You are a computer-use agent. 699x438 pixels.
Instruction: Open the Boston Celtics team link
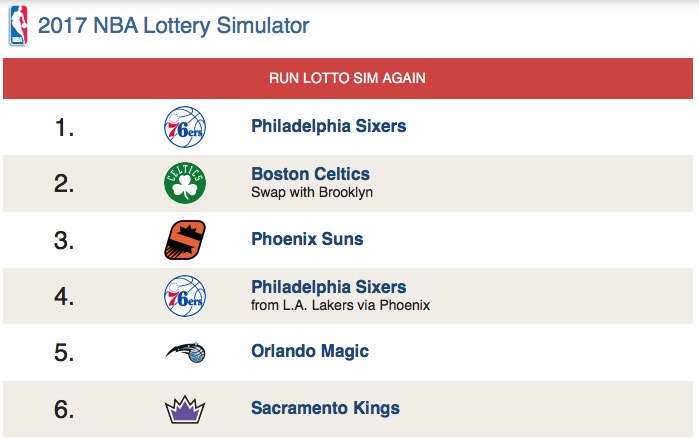pos(310,174)
